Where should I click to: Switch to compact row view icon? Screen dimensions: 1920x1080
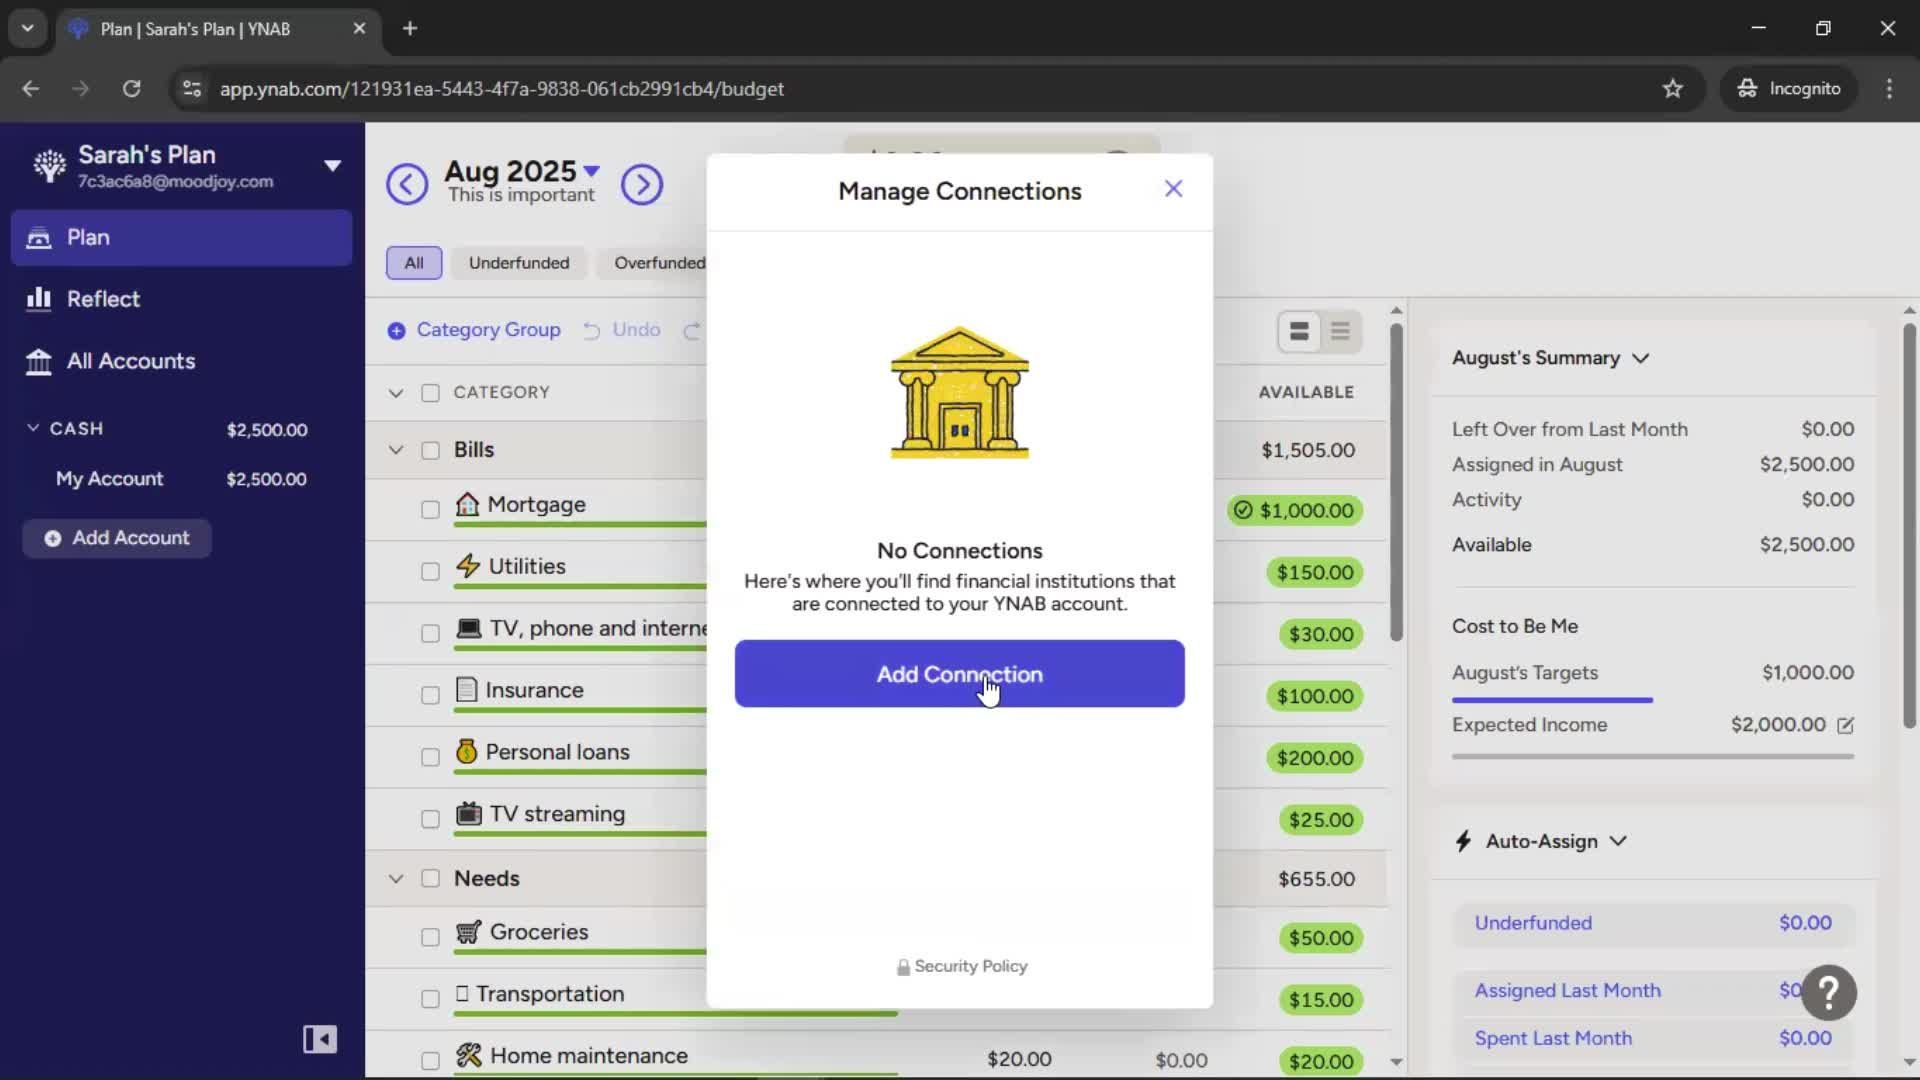[1340, 331]
